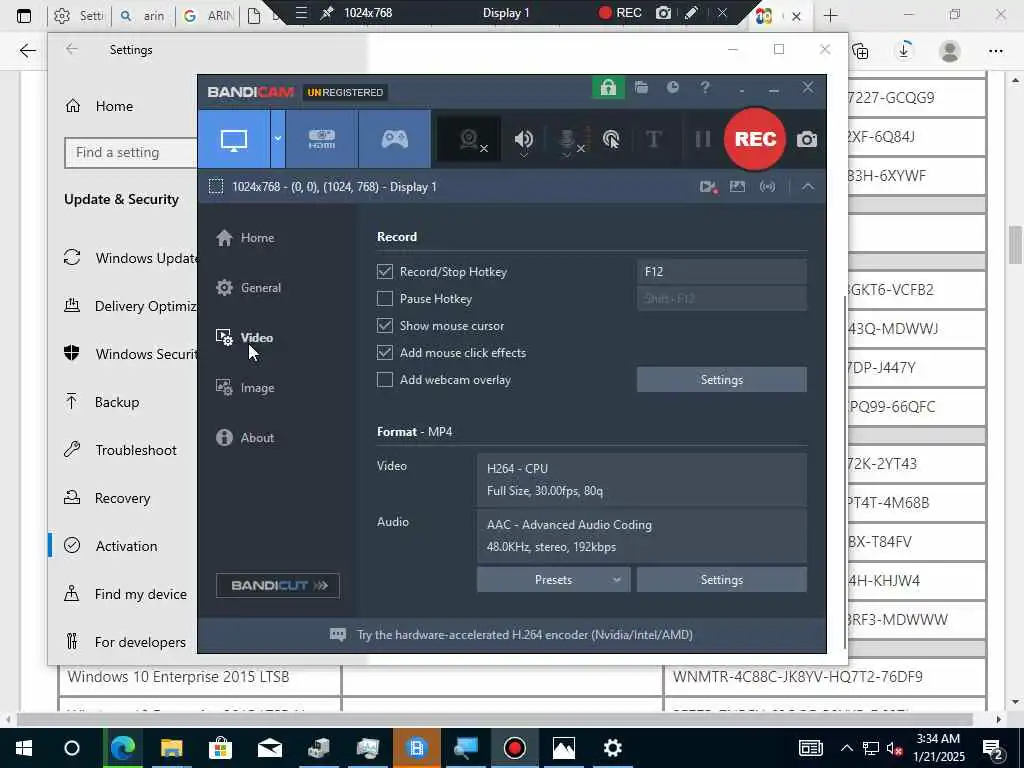The image size is (1024, 768).
Task: Open Delivery Optimization in Settings
Action: tap(130, 306)
